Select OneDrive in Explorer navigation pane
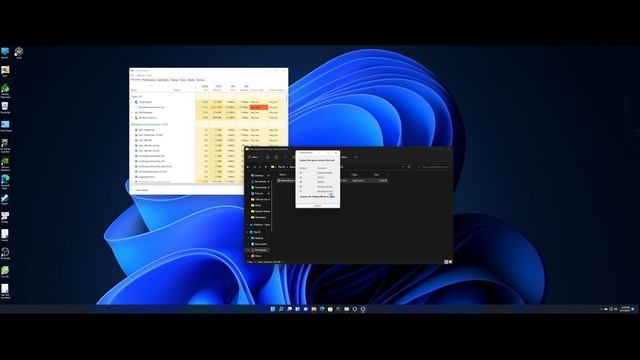The height and width of the screenshot is (360, 640). click(x=260, y=225)
